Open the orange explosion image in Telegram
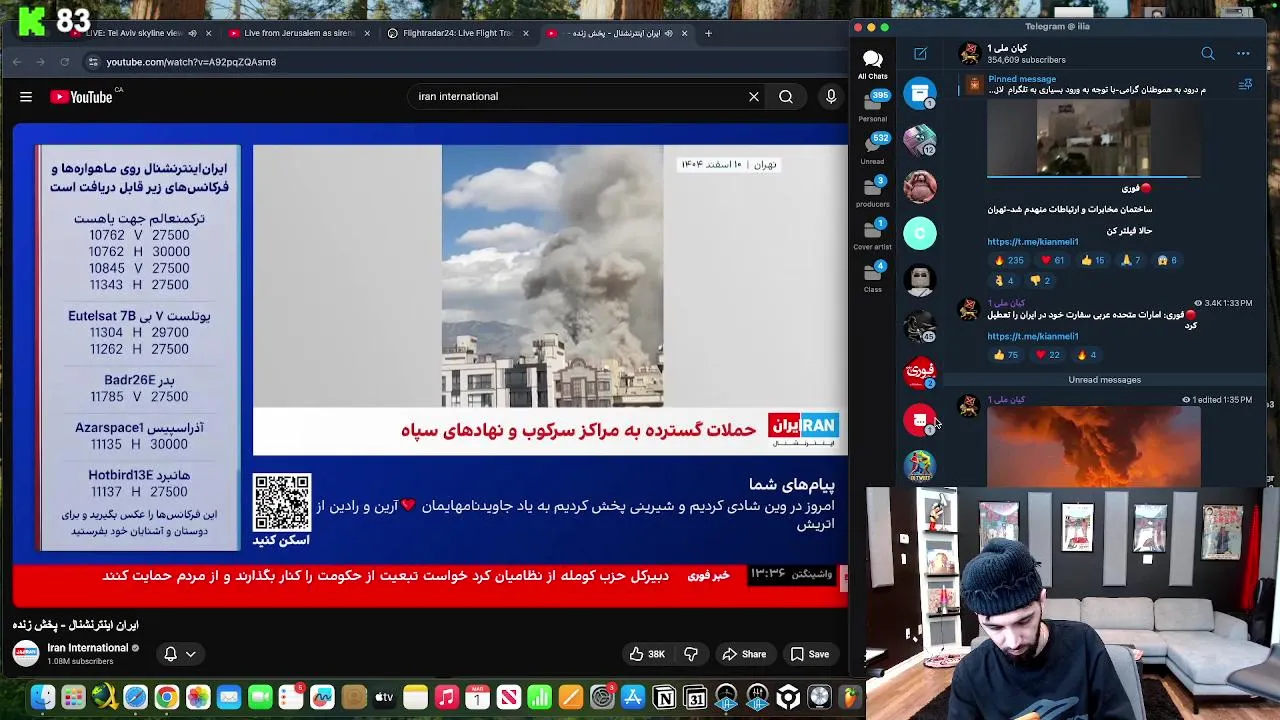The height and width of the screenshot is (720, 1280). tap(1094, 446)
